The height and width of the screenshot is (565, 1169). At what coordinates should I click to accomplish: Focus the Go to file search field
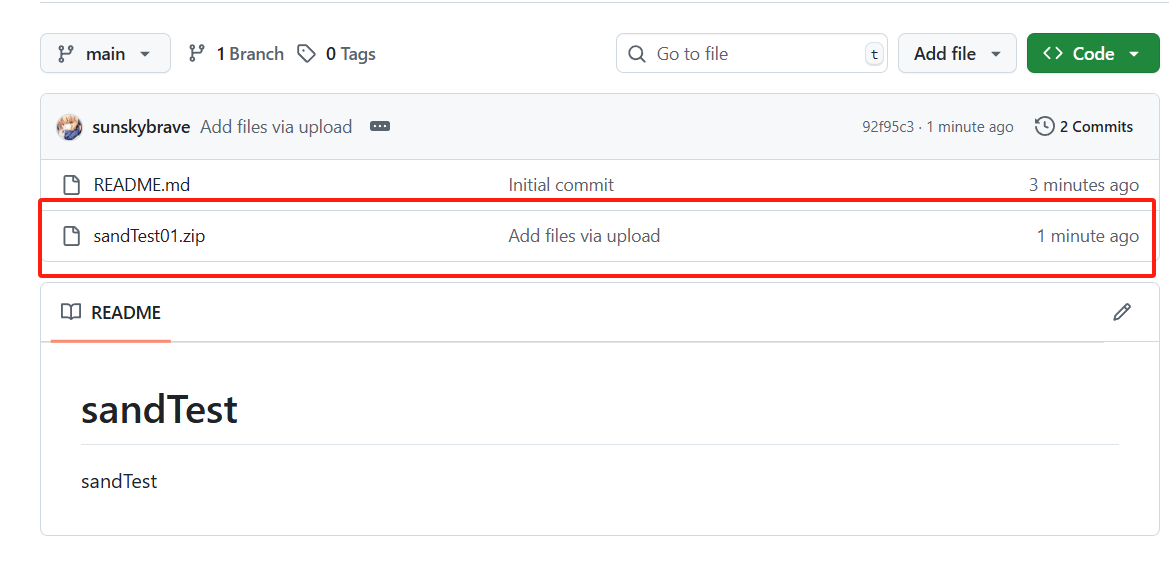pos(752,54)
